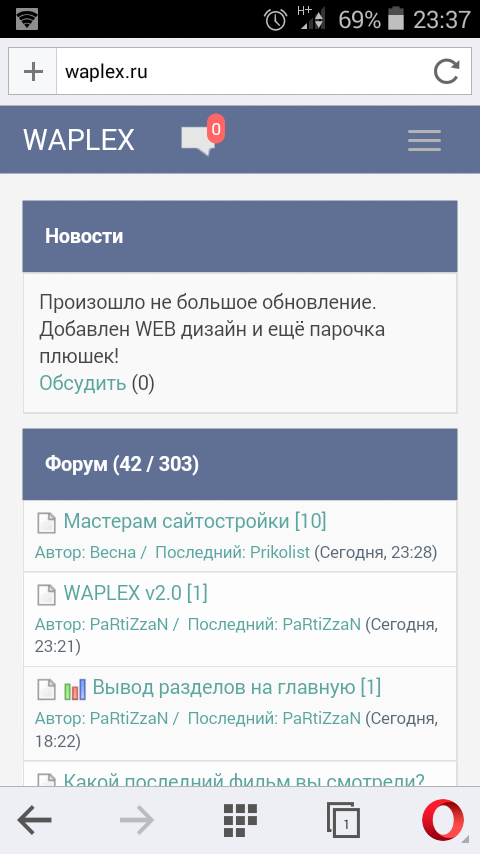Go back with the browser back arrow
The image size is (480, 854).
(x=34, y=819)
